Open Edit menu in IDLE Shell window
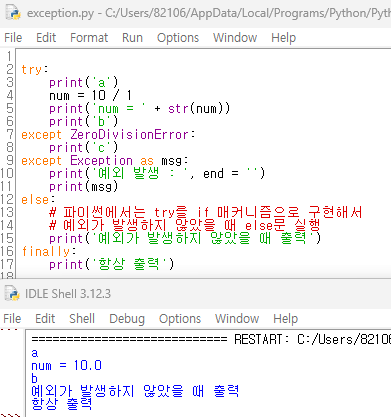 coord(45,319)
